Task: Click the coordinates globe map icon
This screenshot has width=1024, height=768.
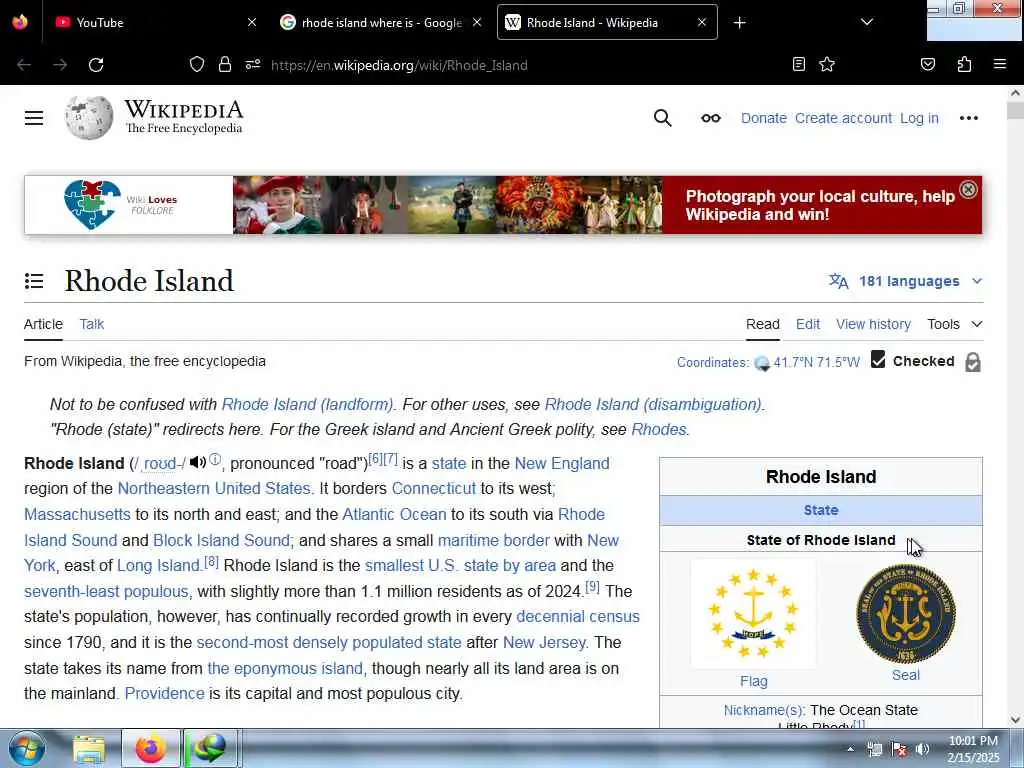Action: point(761,363)
